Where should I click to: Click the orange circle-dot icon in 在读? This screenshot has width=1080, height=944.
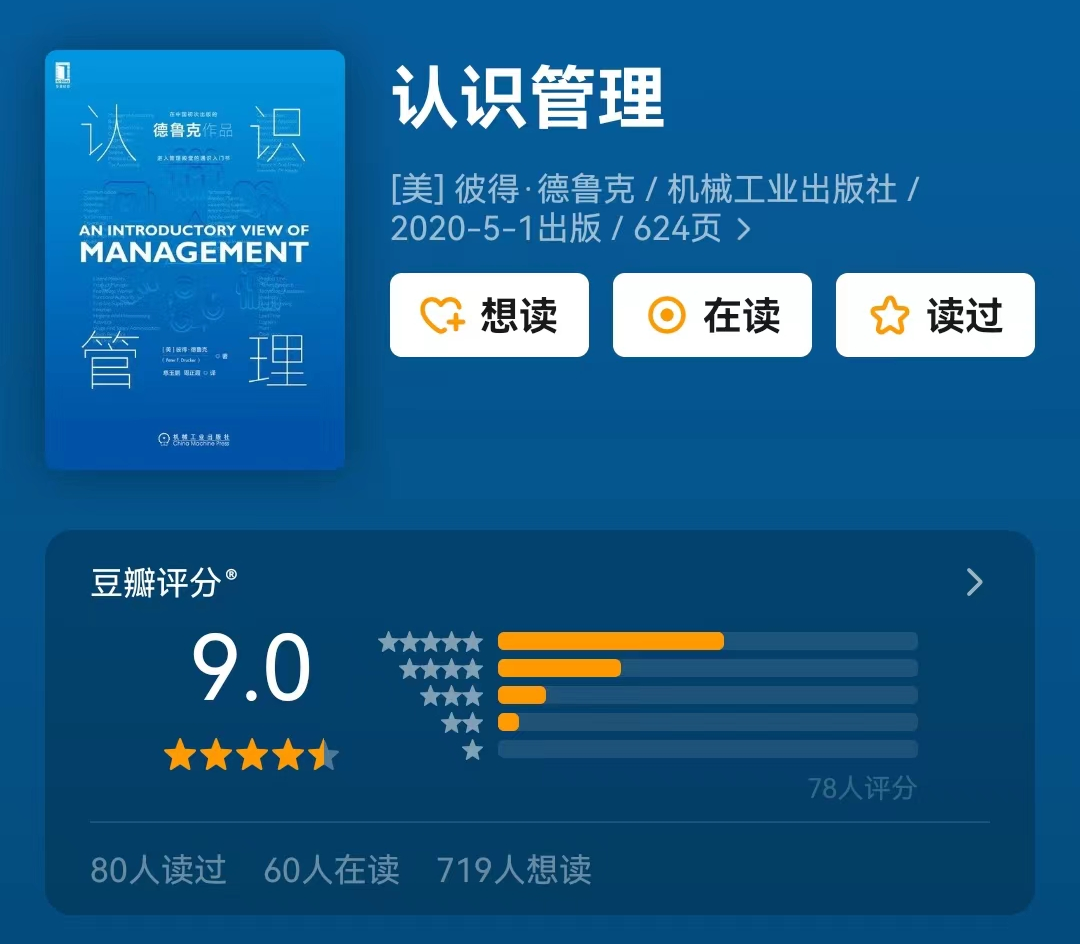pos(667,315)
